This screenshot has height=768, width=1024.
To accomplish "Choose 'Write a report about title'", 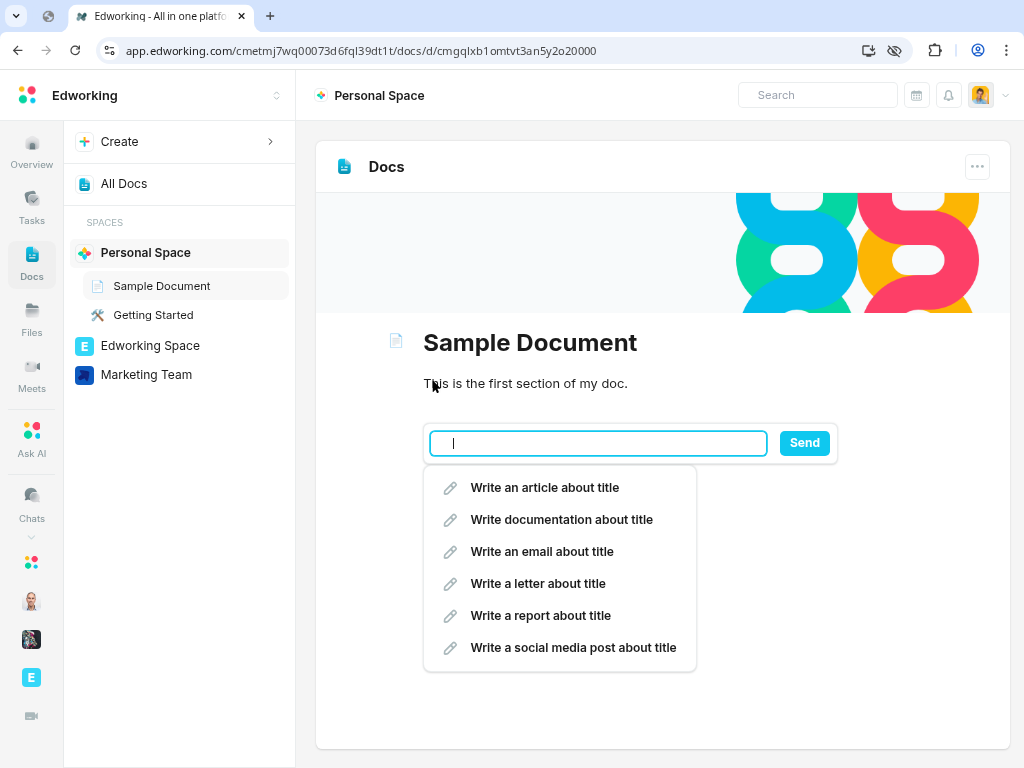I will [x=540, y=616].
